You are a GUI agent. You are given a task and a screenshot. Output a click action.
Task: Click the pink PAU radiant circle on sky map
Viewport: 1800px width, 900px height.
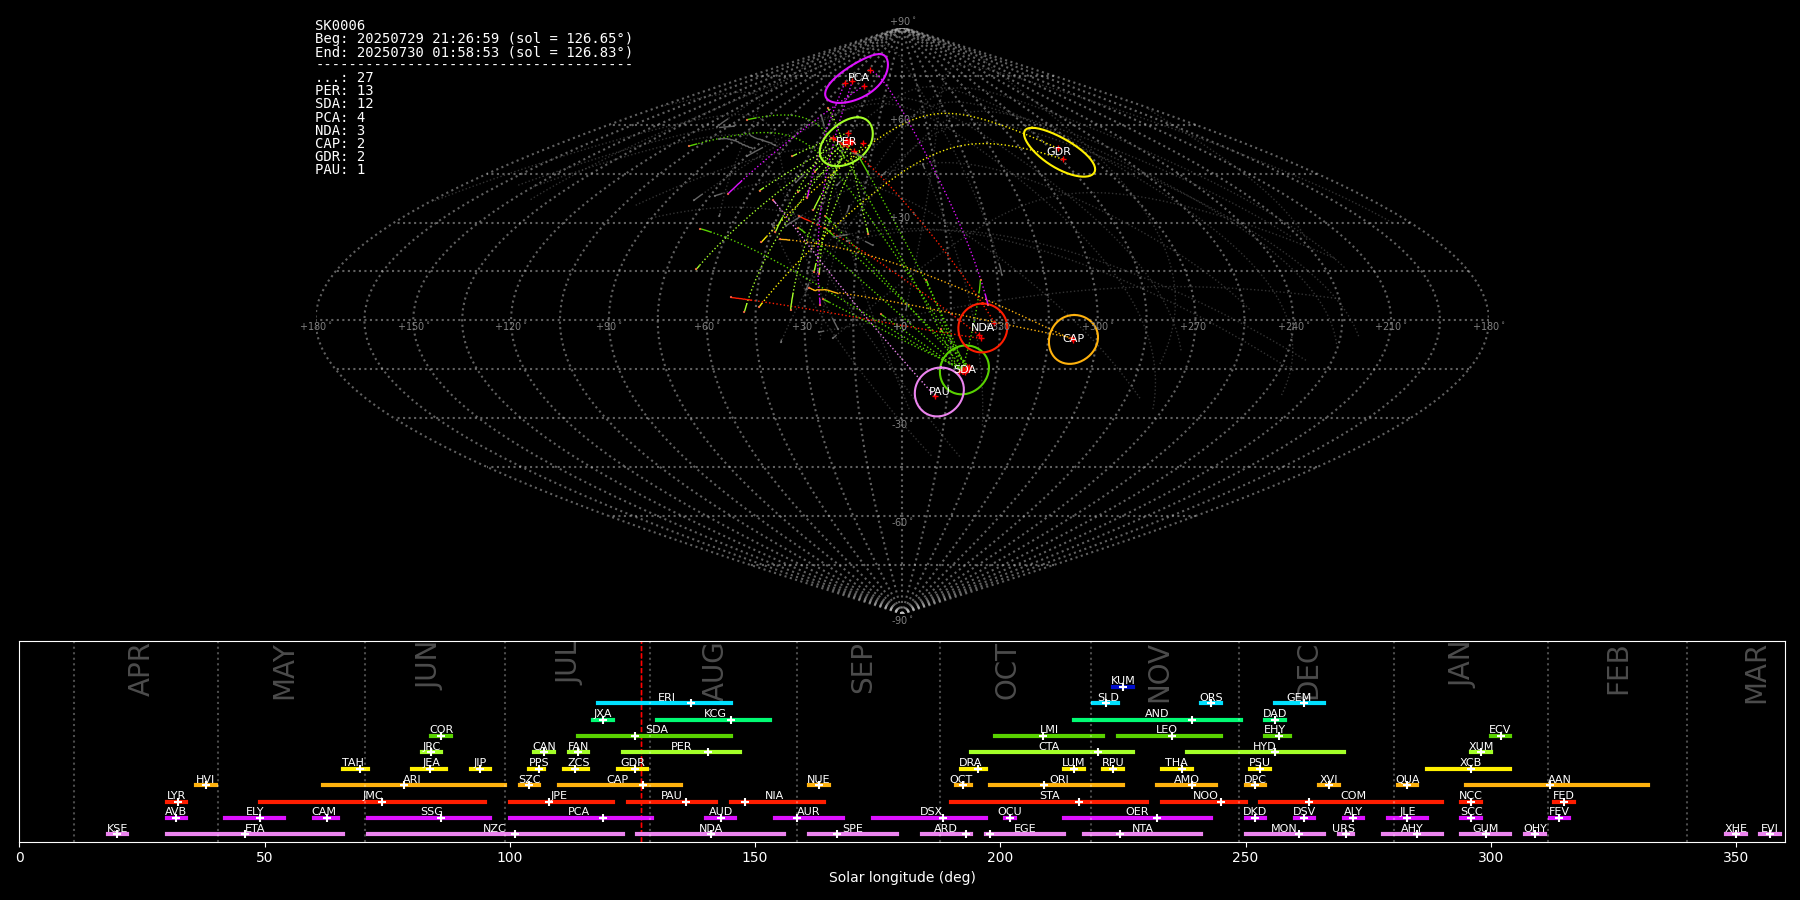[x=939, y=391]
